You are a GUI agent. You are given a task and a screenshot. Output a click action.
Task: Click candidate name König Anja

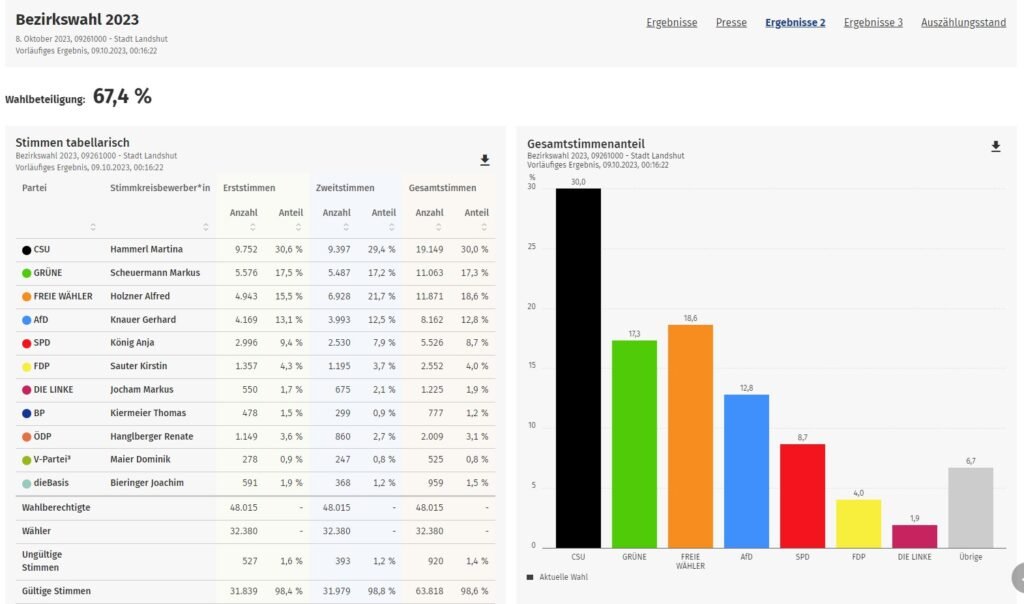point(132,343)
